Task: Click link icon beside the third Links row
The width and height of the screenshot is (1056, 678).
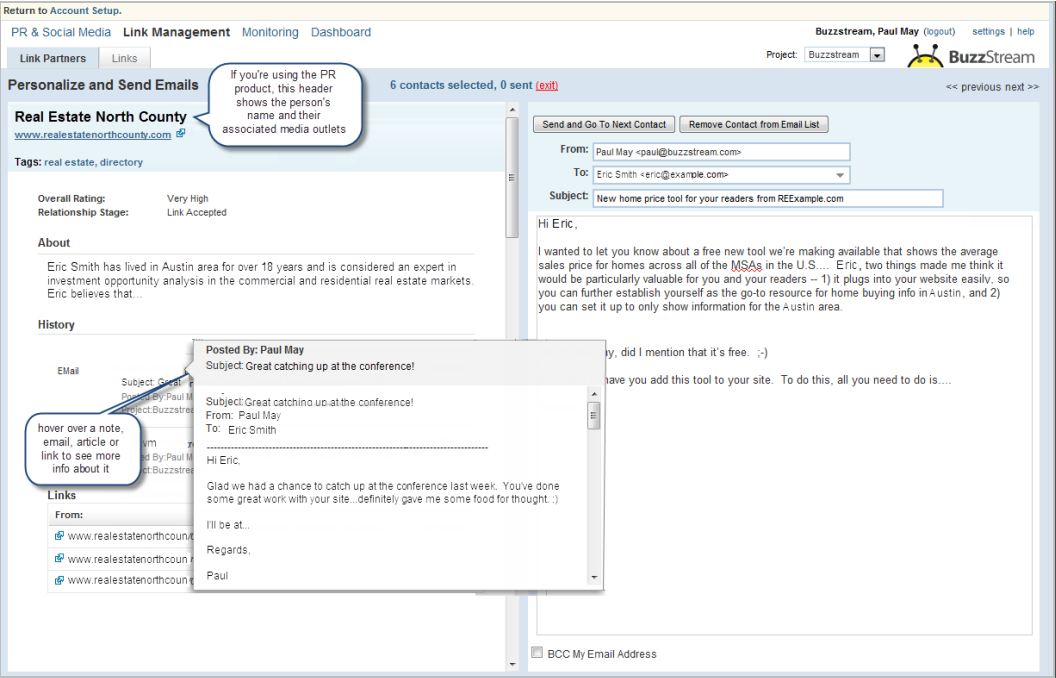Action: [59, 580]
